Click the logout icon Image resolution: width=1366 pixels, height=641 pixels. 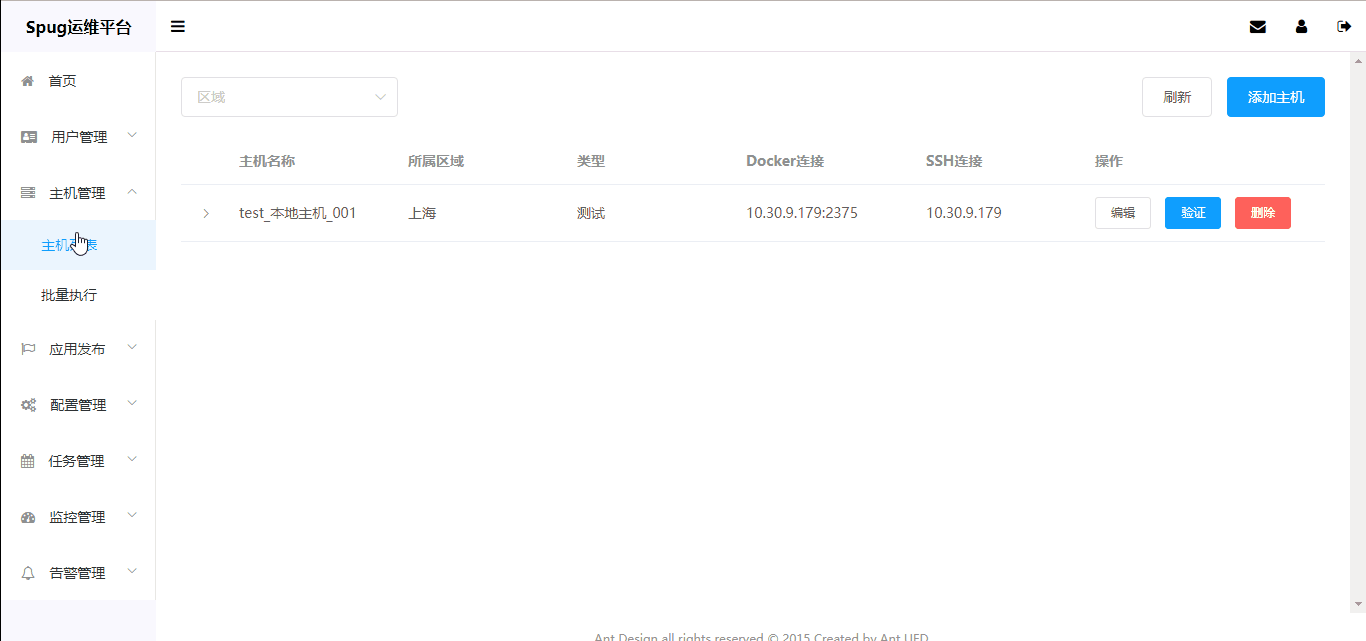(x=1344, y=27)
